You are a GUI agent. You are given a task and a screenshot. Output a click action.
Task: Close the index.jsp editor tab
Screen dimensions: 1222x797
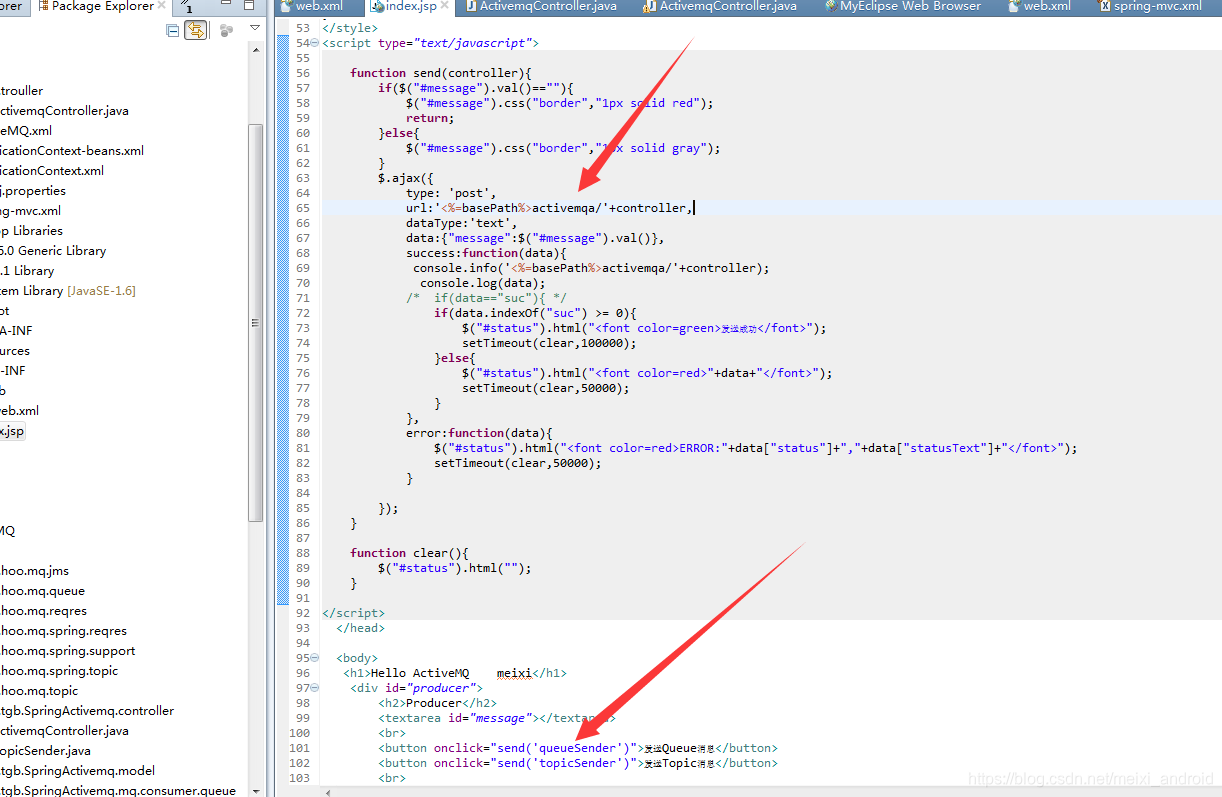[x=443, y=6]
